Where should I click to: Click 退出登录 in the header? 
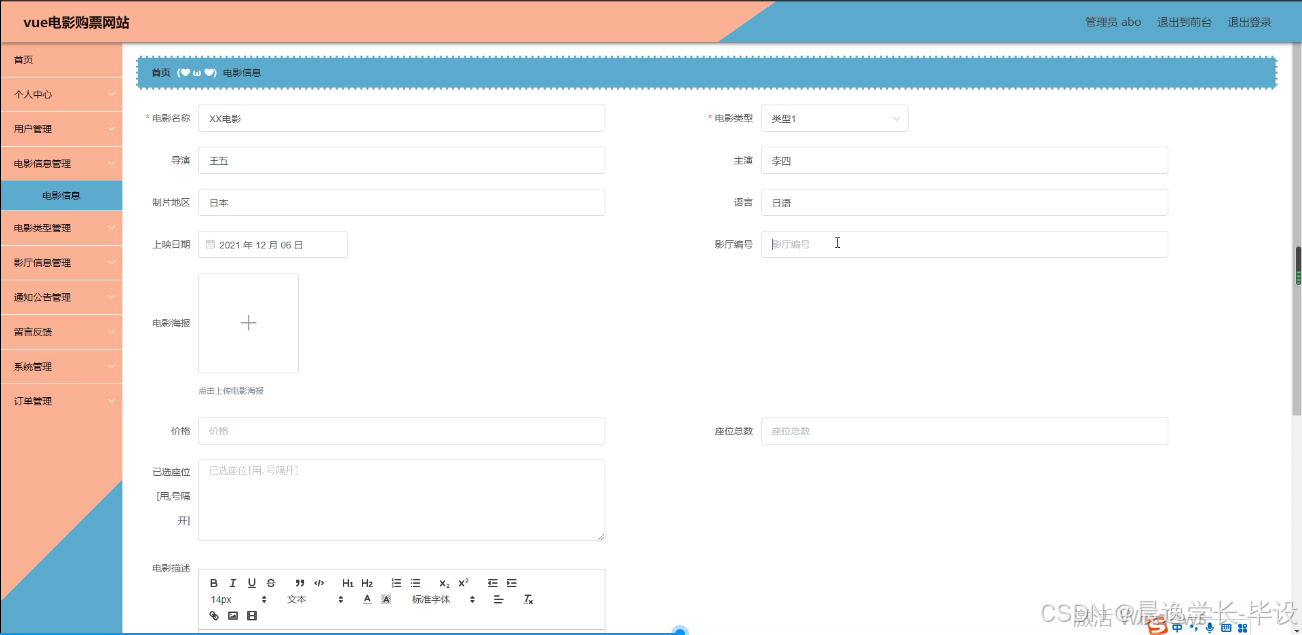pyautogui.click(x=1249, y=22)
